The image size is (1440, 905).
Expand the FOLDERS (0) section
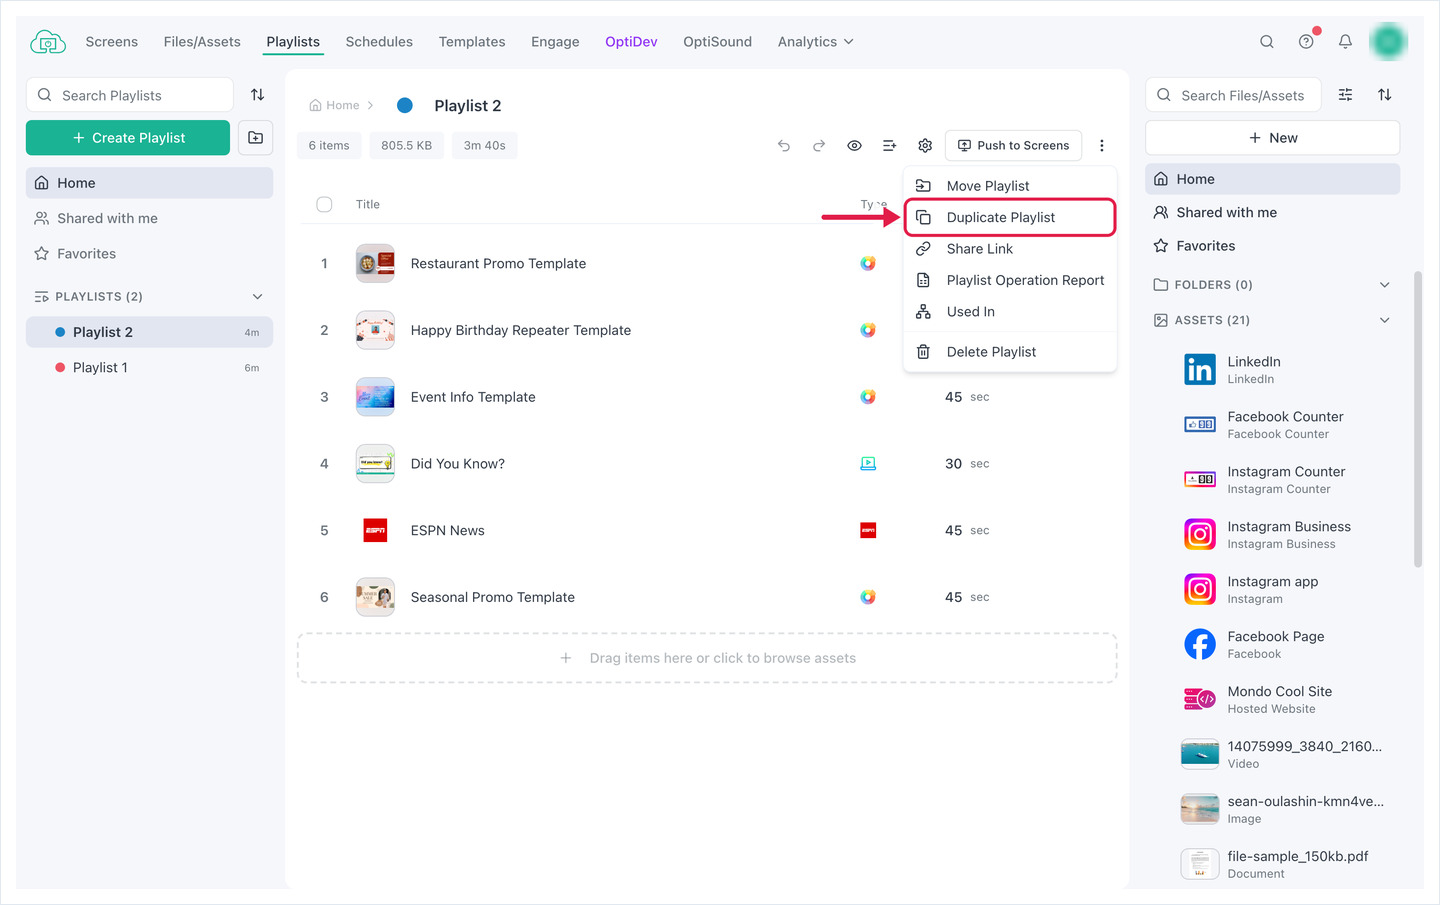(1385, 285)
